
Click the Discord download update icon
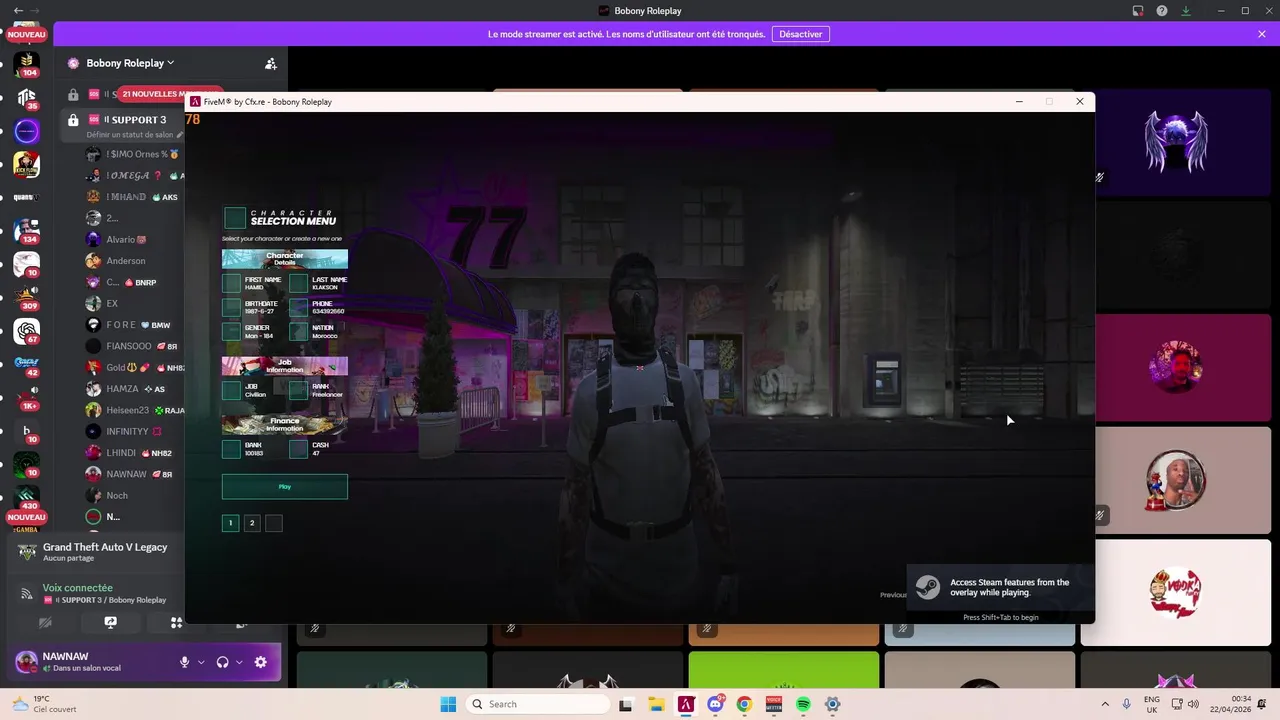(1186, 11)
